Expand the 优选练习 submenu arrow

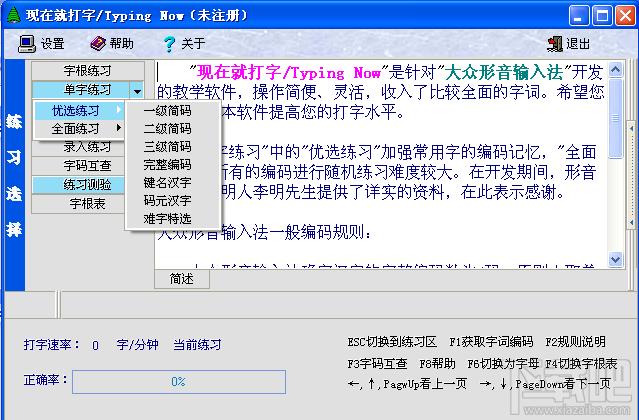[119, 109]
